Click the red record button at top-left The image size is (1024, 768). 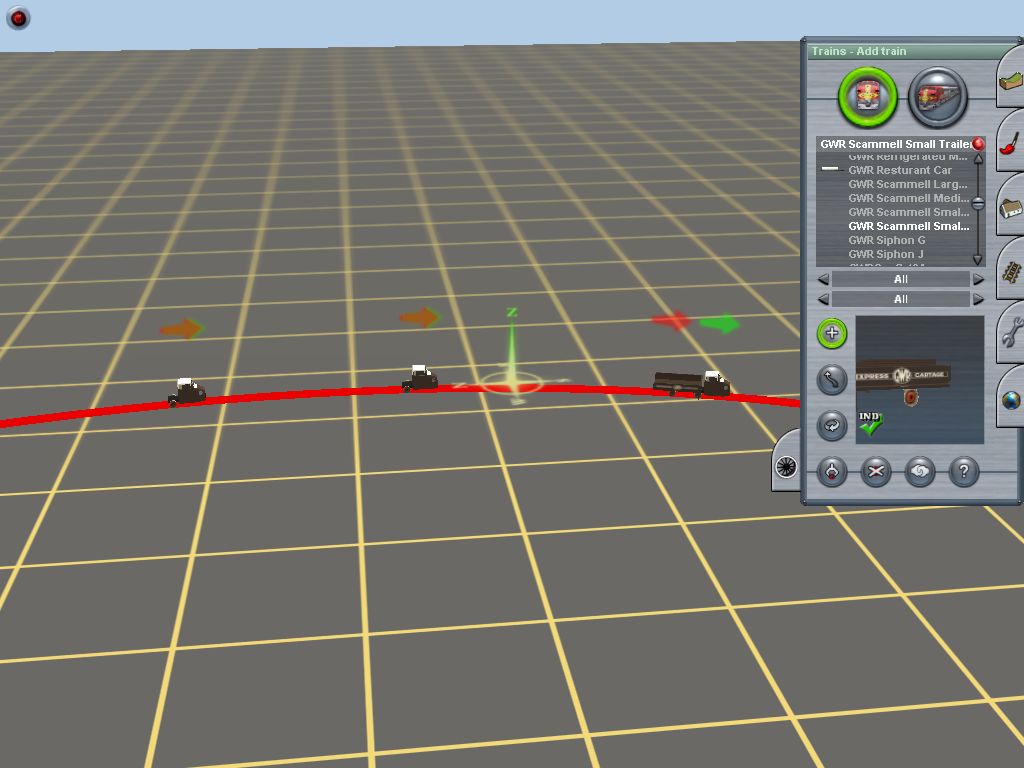pyautogui.click(x=18, y=18)
